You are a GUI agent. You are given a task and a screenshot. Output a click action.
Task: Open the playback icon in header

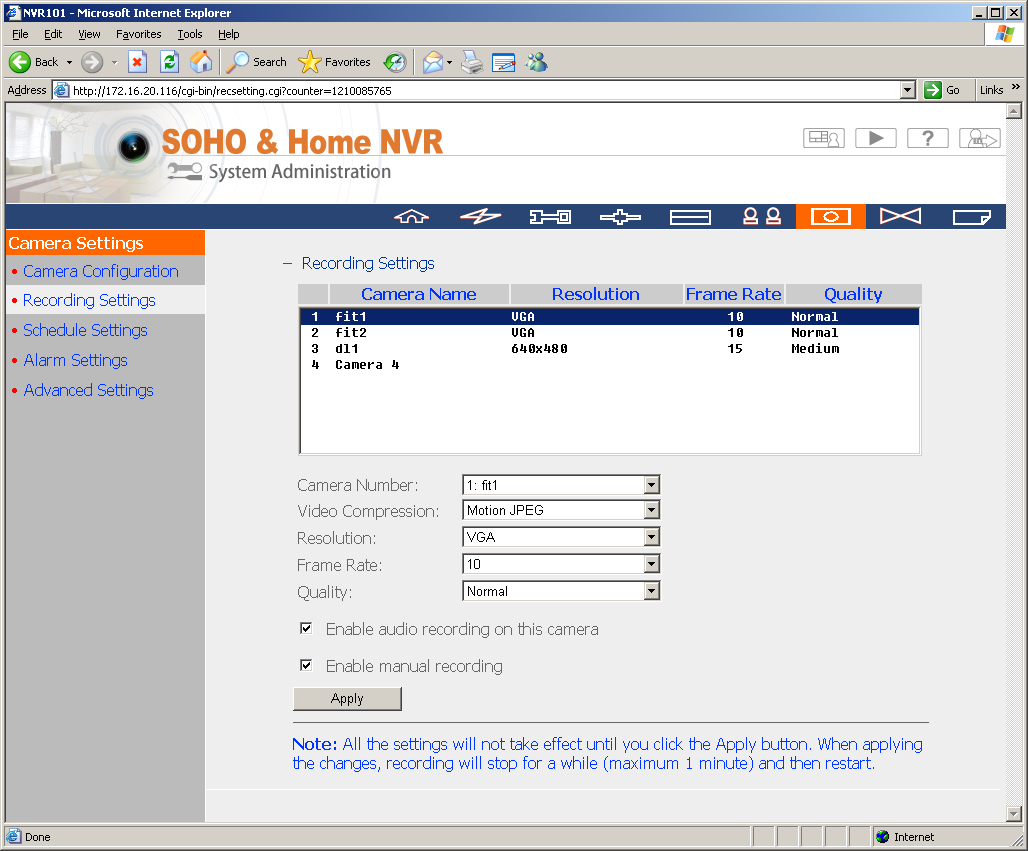(875, 138)
